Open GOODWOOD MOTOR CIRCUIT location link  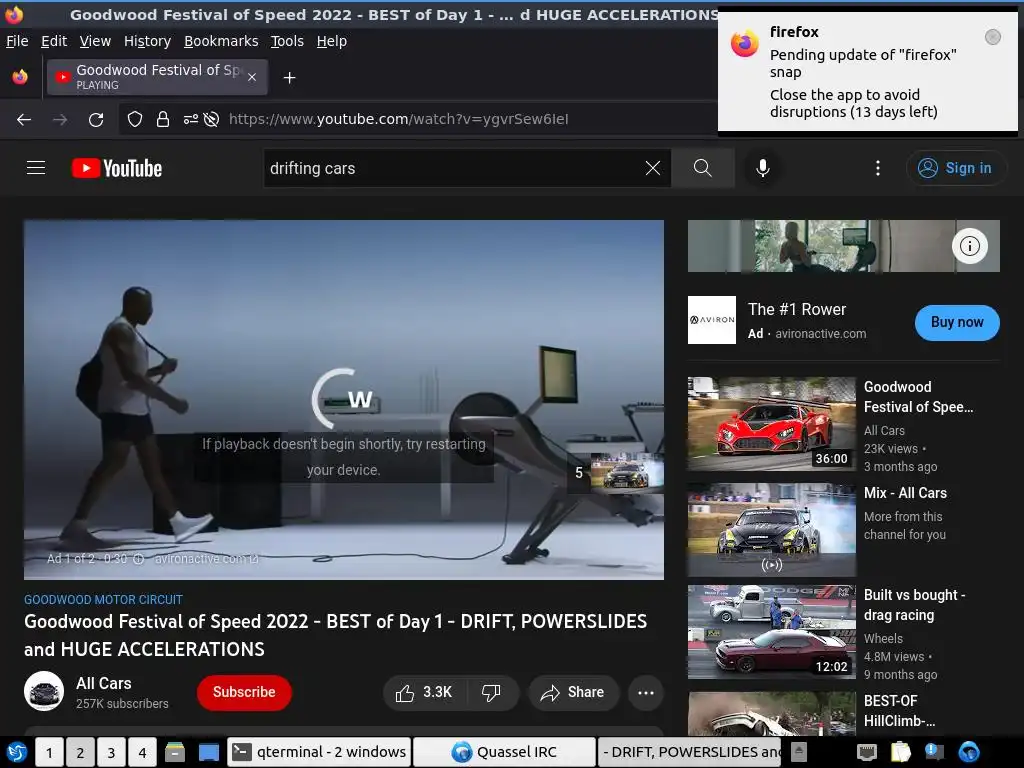pos(103,600)
